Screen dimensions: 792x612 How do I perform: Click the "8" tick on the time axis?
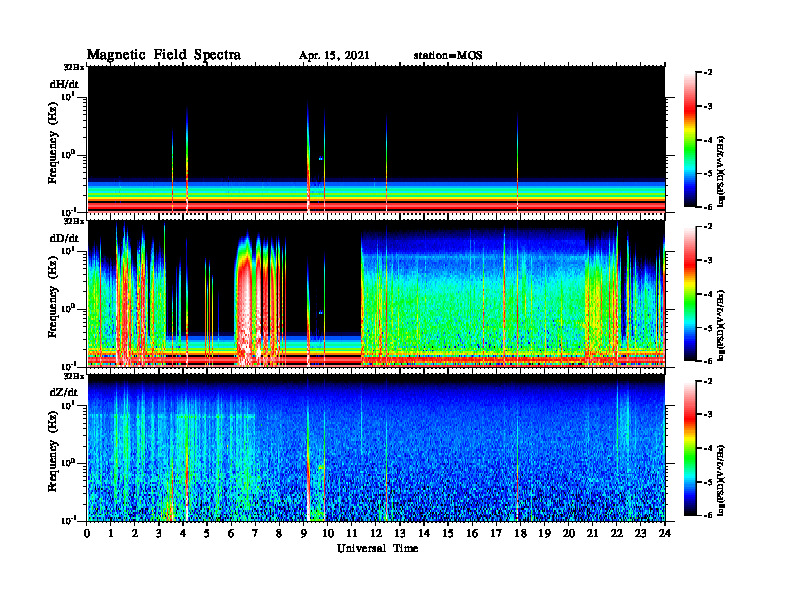pos(279,533)
